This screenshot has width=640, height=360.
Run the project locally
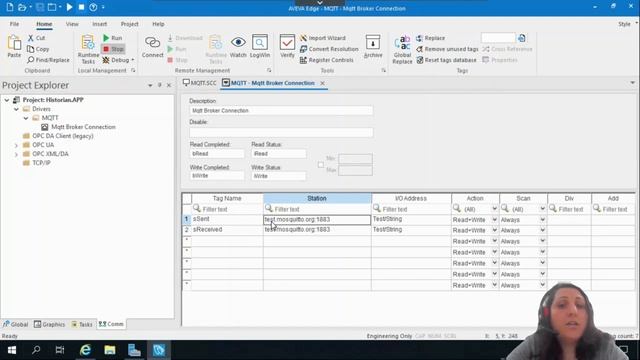point(113,38)
